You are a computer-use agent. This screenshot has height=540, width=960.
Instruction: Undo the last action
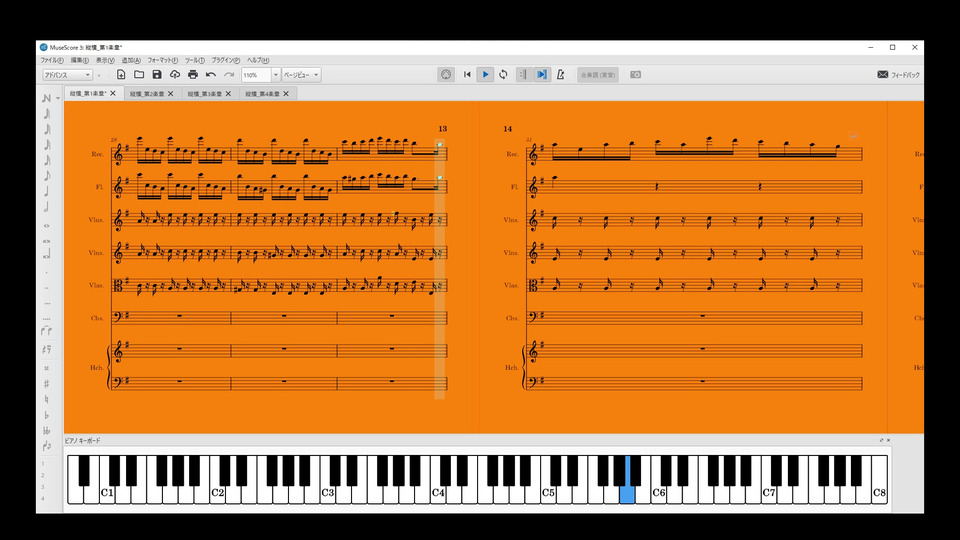coord(211,75)
